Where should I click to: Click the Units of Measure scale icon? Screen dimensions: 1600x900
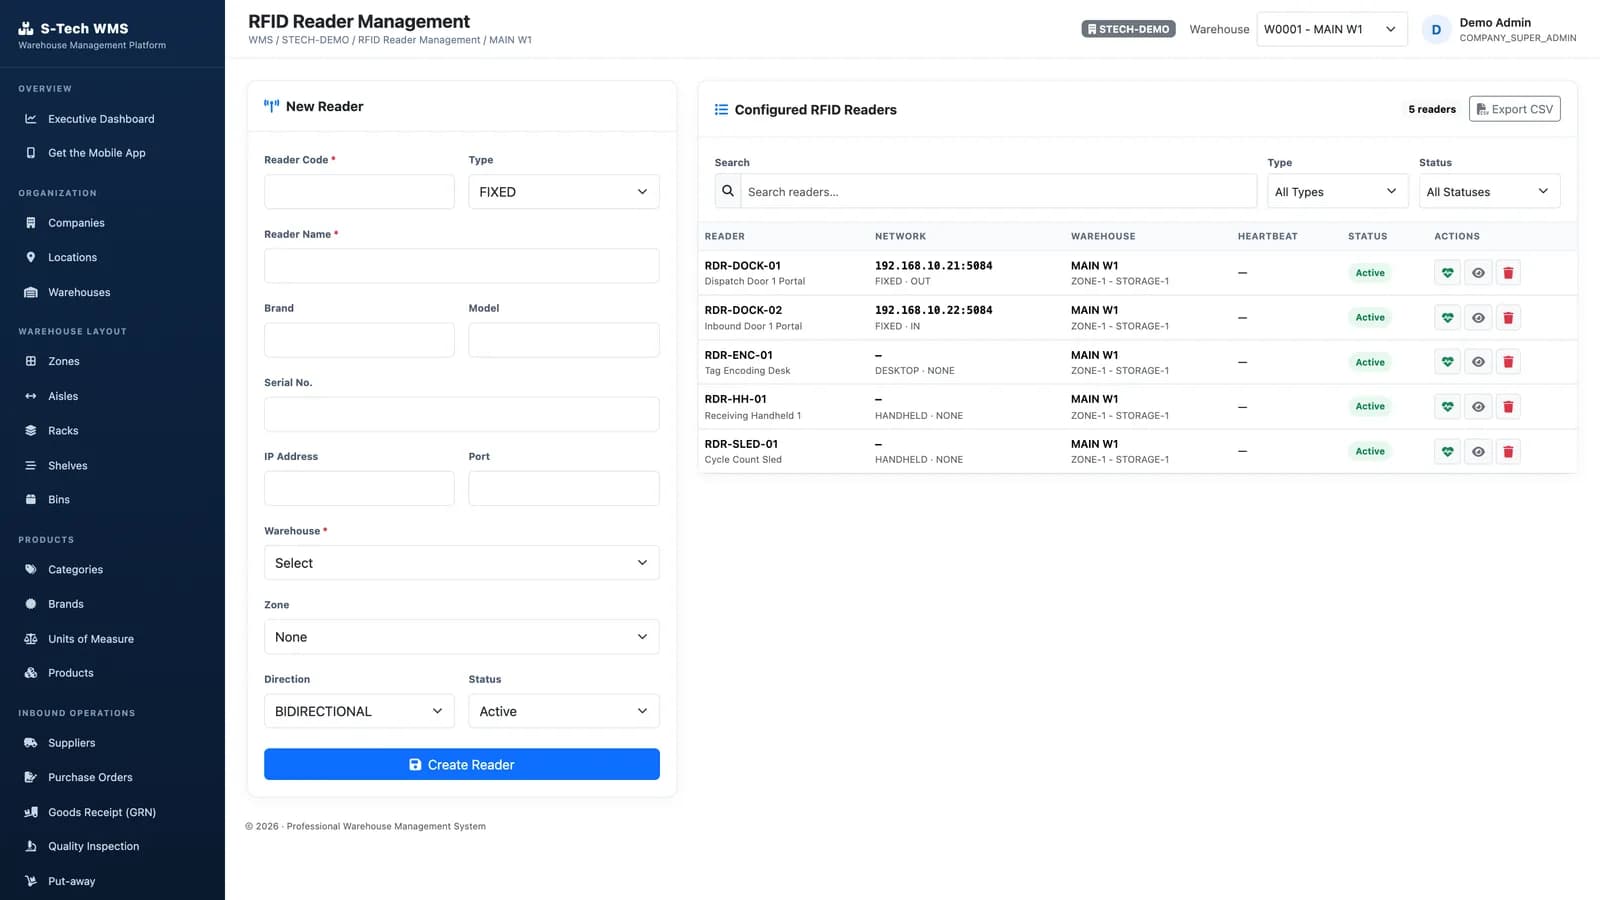coord(31,639)
